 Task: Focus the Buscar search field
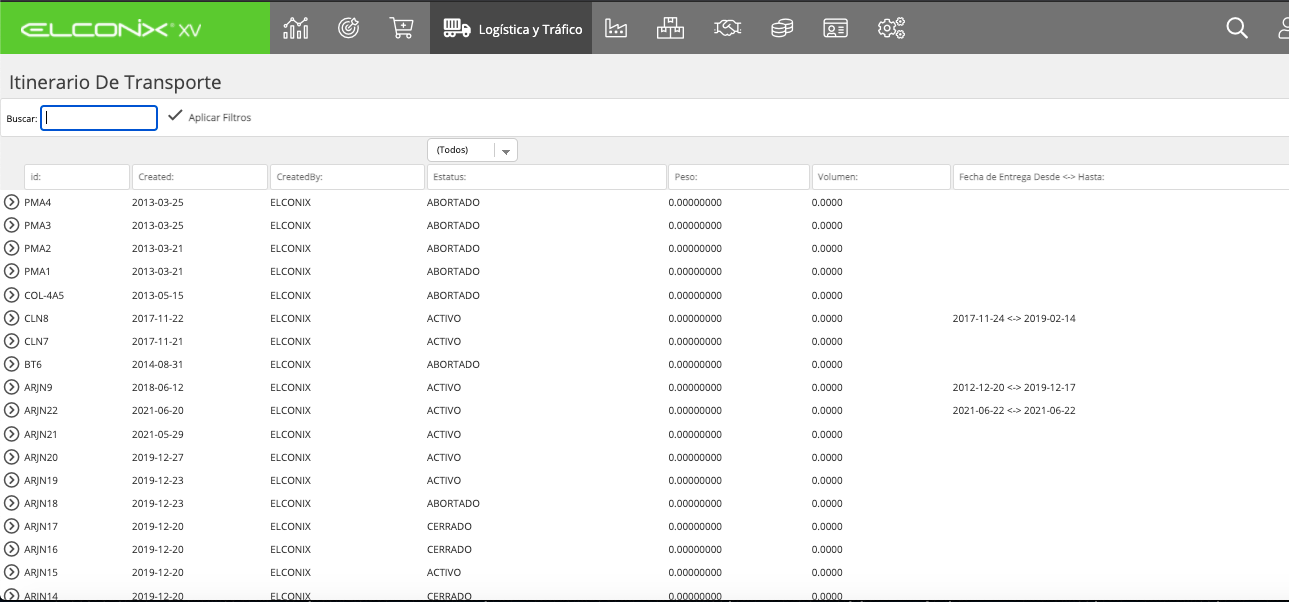99,118
